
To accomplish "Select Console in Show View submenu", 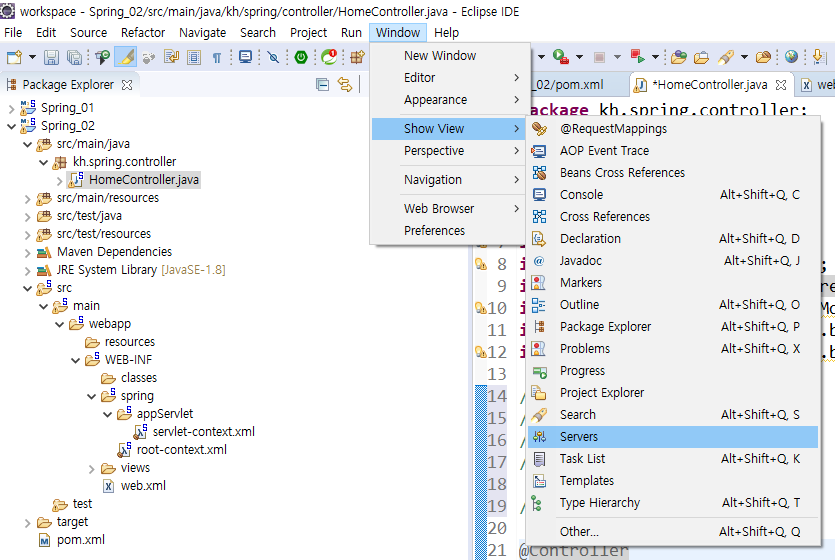I will [x=673, y=195].
